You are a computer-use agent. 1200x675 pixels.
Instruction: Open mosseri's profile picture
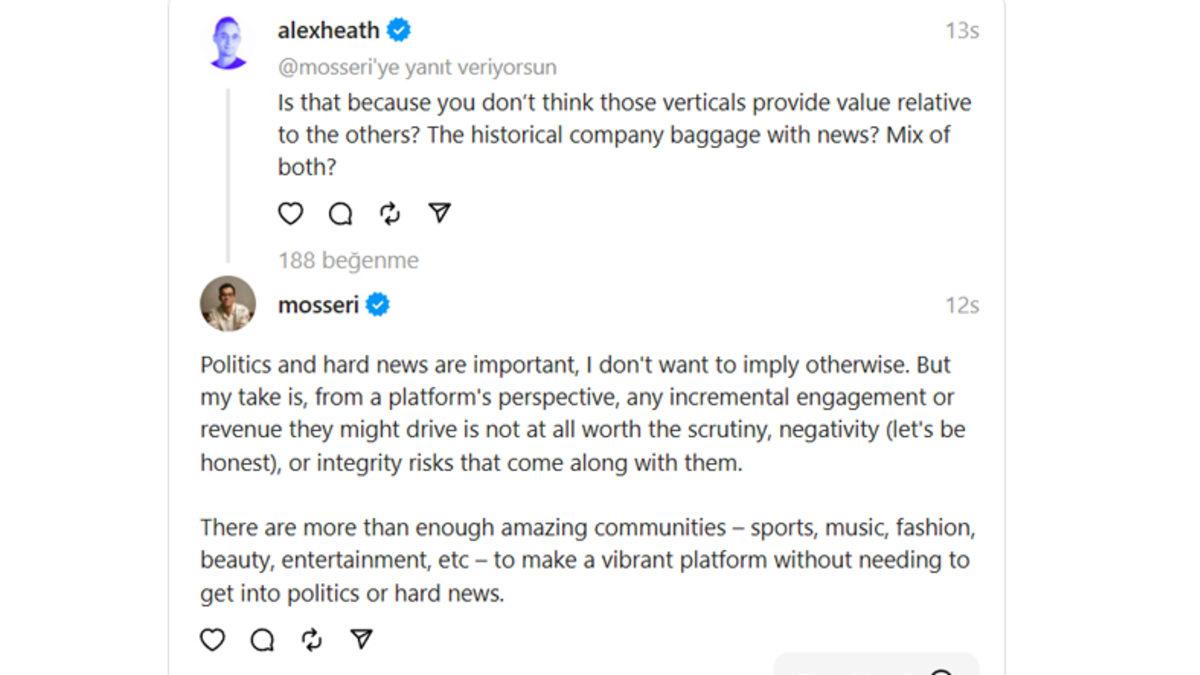point(228,304)
